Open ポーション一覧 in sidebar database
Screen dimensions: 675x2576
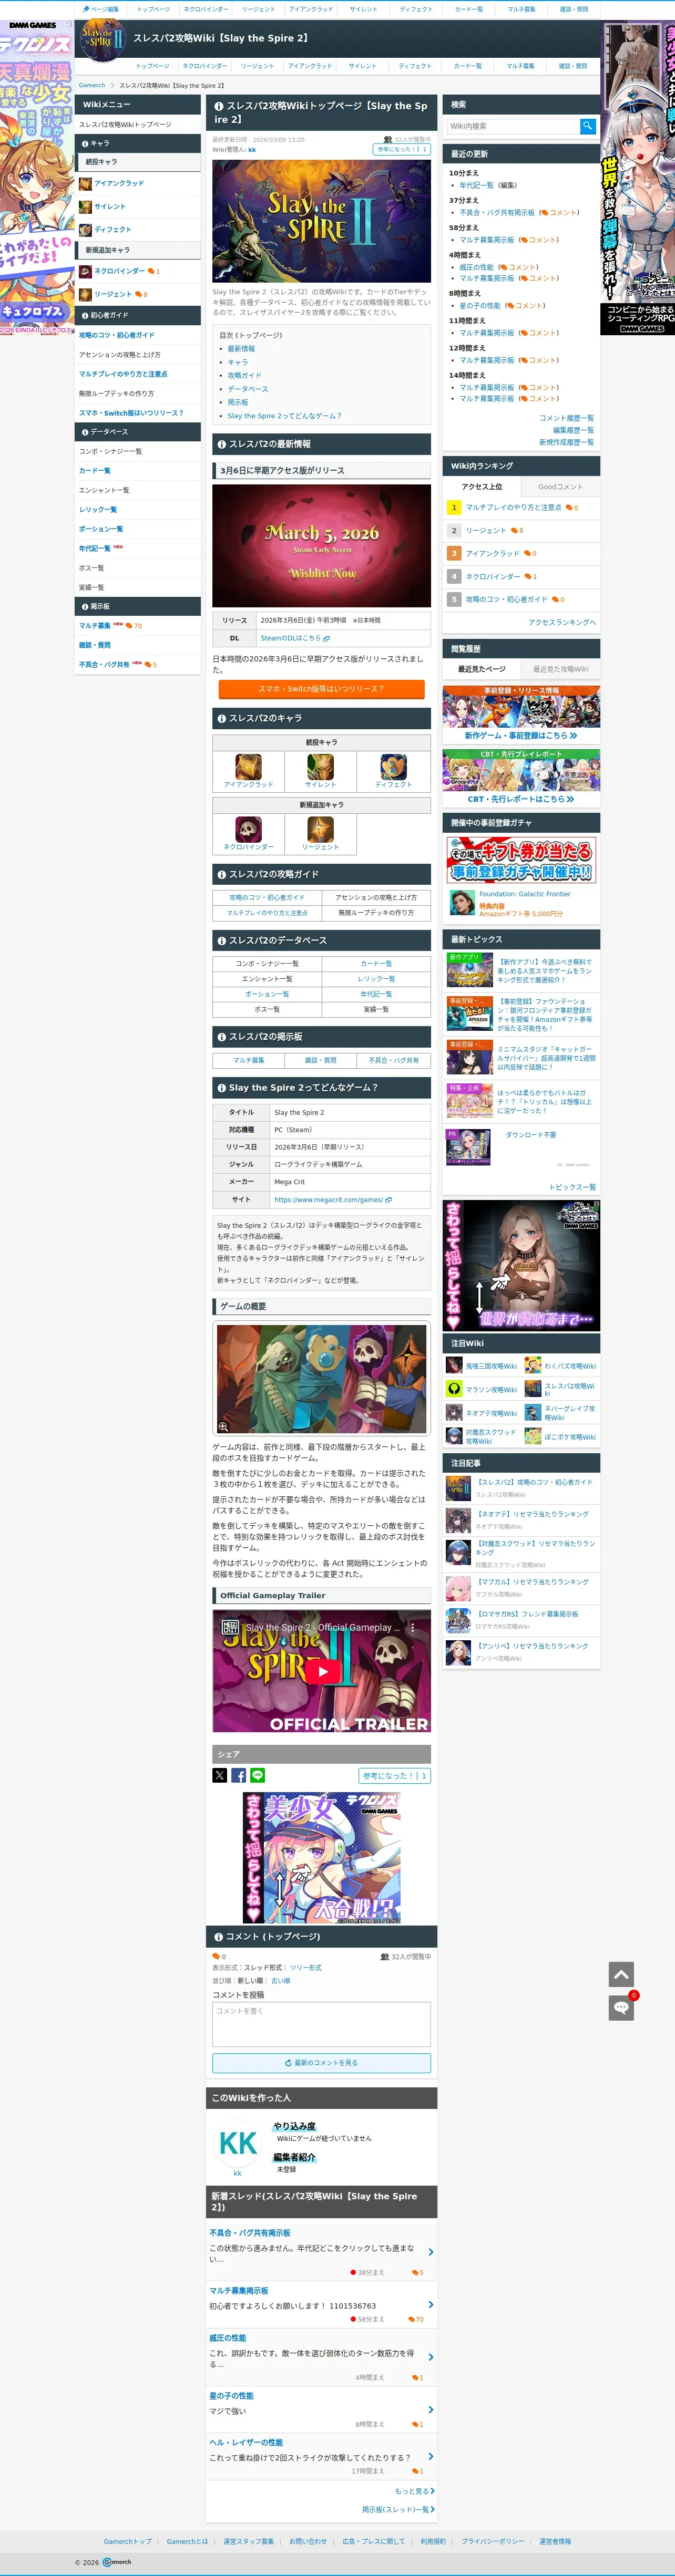[x=101, y=529]
